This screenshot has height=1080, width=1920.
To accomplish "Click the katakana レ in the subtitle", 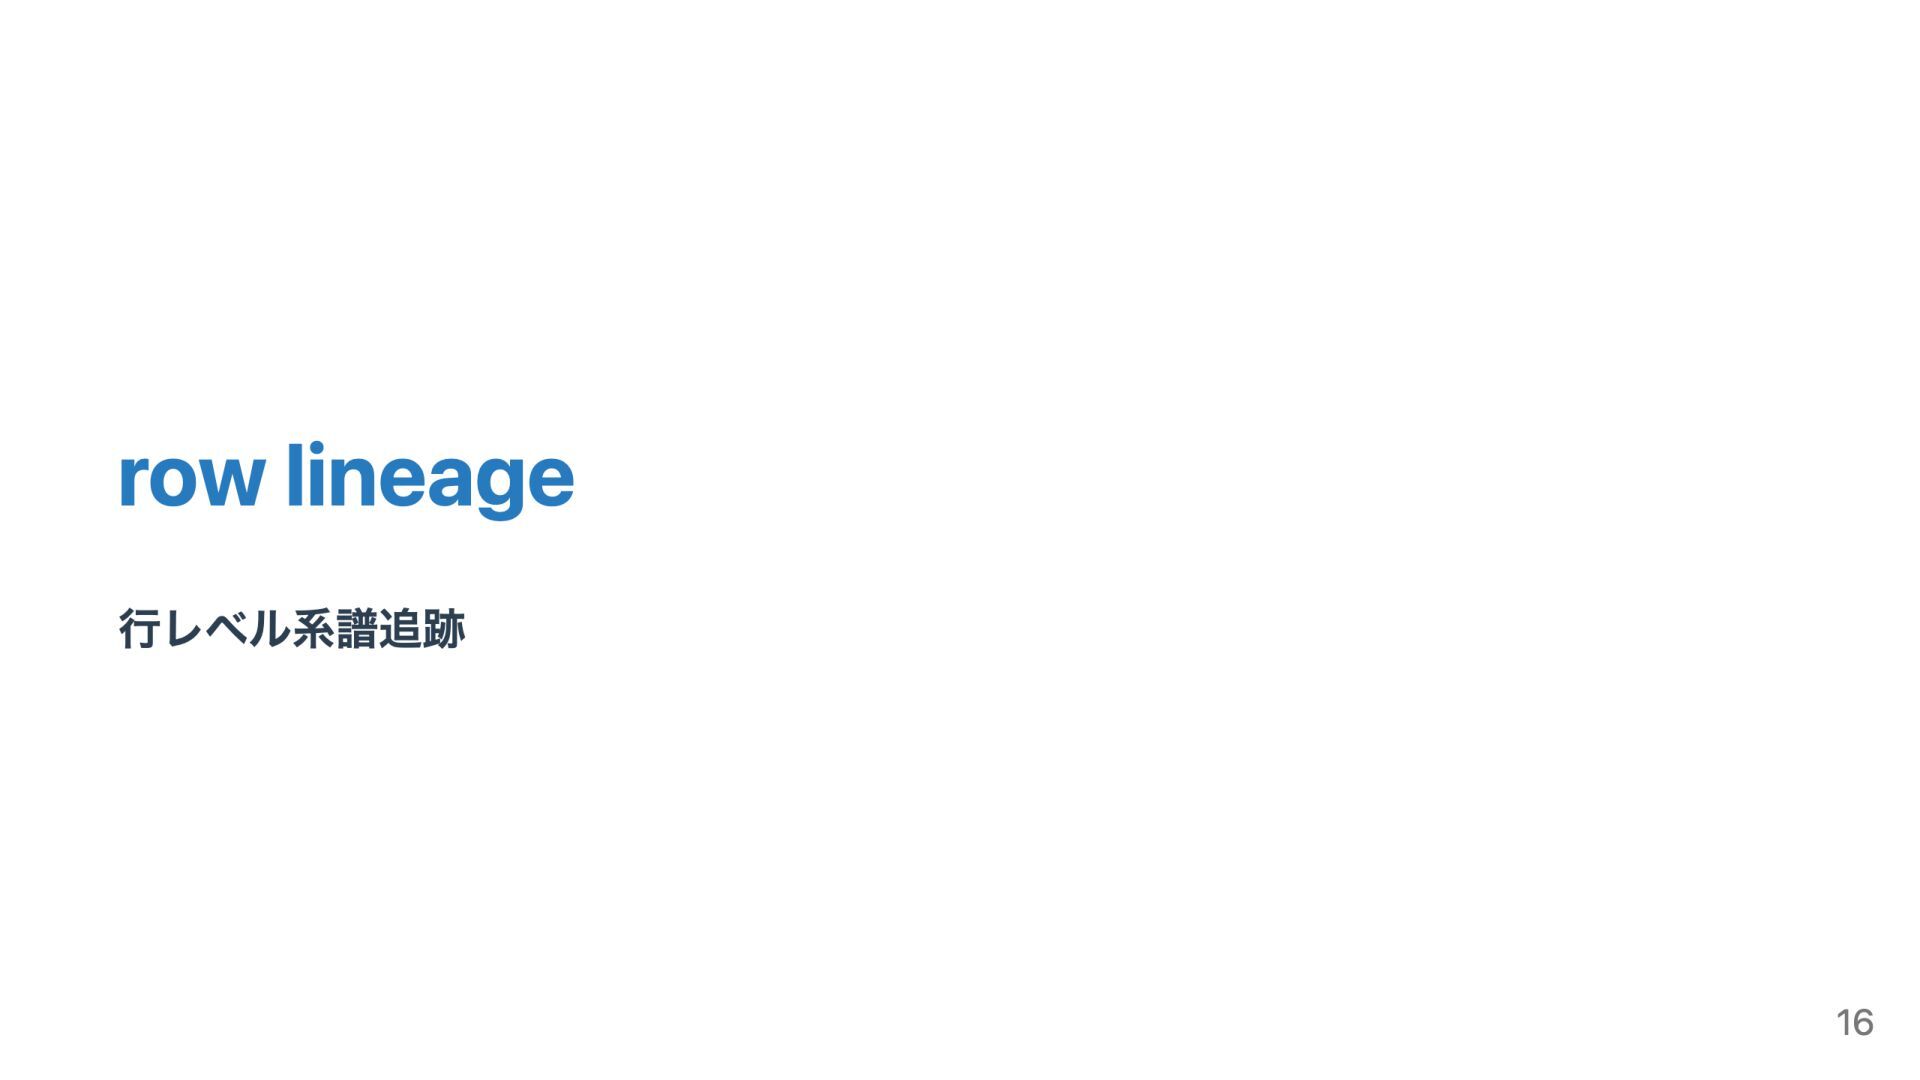I will [x=184, y=630].
